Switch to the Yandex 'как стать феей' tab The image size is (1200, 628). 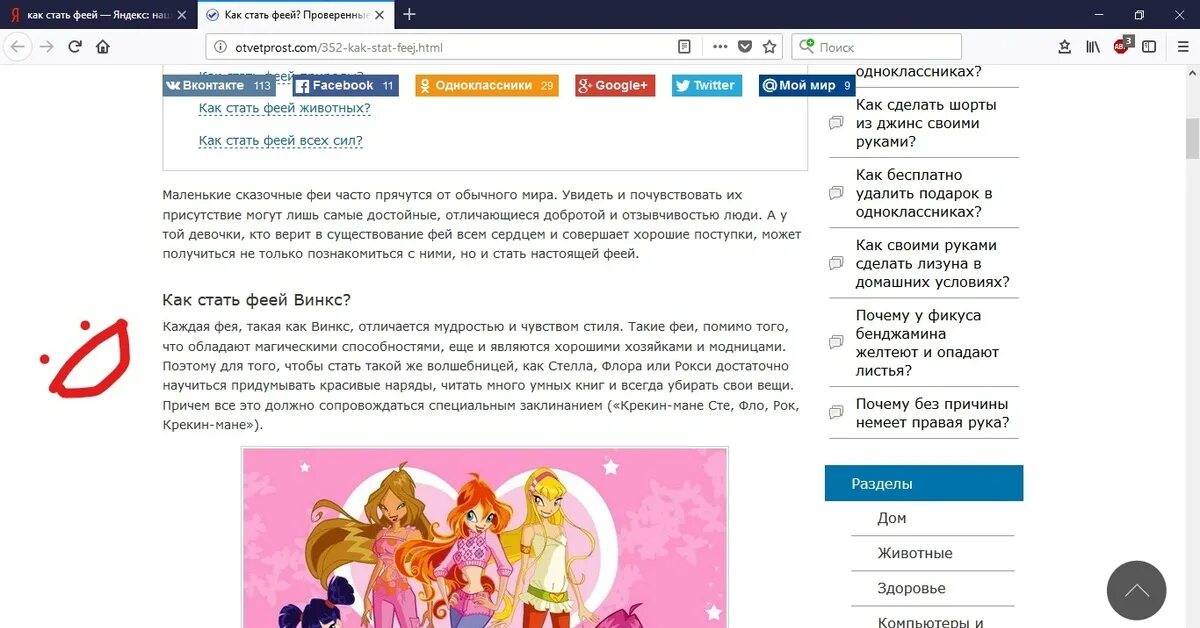(97, 15)
